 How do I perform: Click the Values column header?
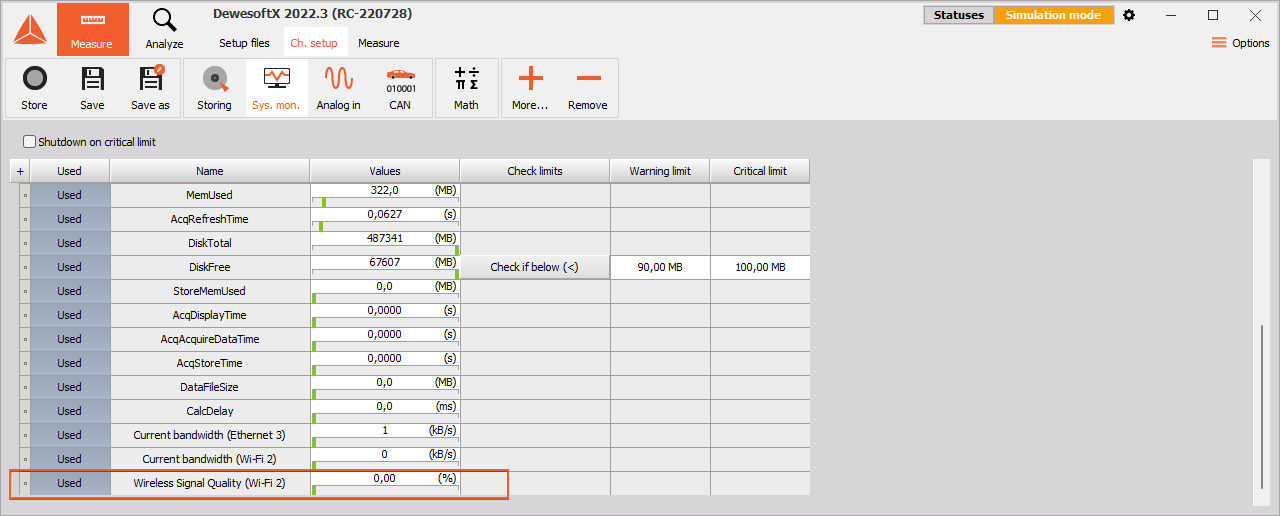pos(385,171)
